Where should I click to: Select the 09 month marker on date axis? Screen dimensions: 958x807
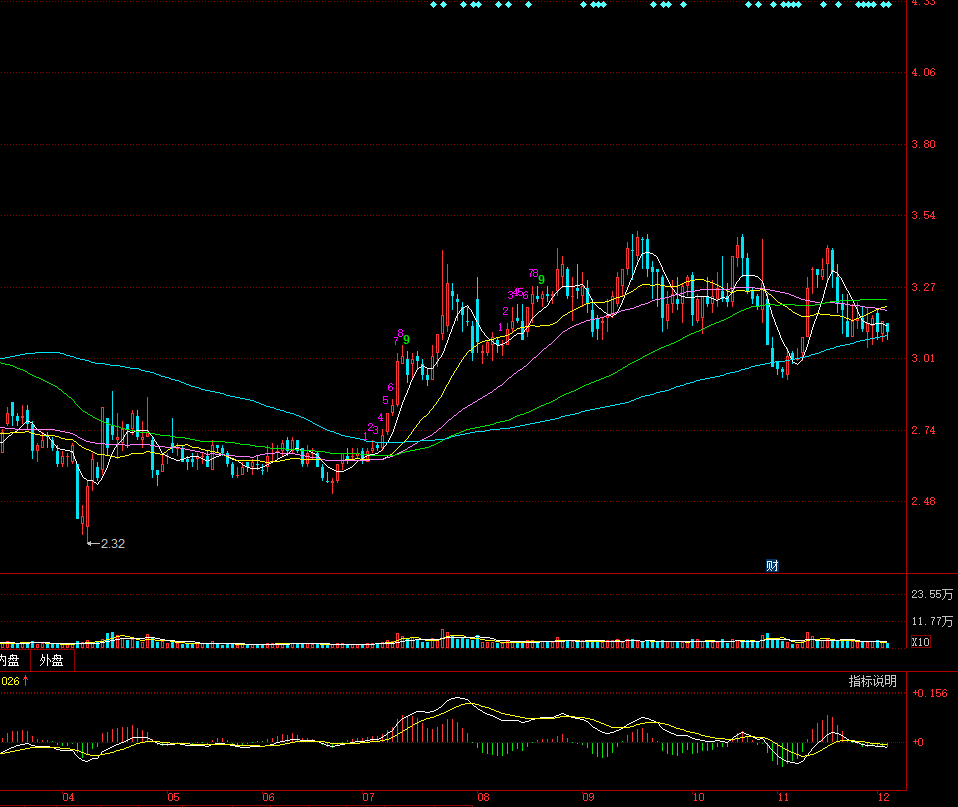coord(588,797)
